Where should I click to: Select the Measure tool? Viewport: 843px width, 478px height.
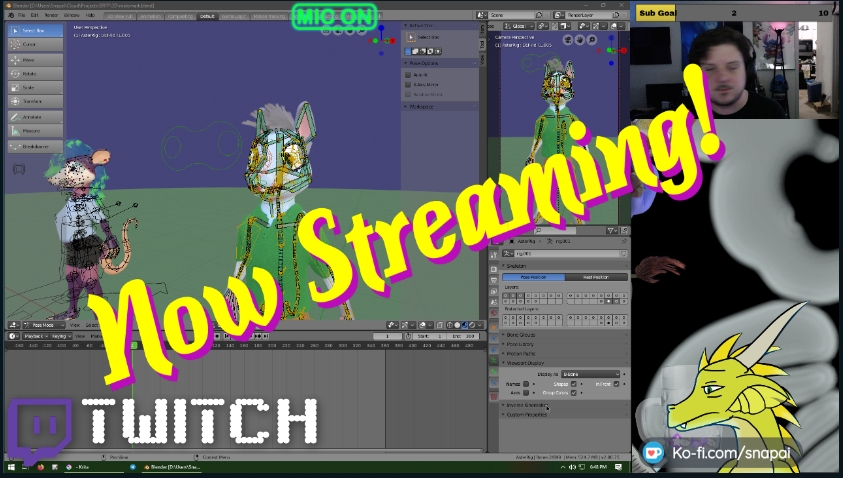click(35, 131)
